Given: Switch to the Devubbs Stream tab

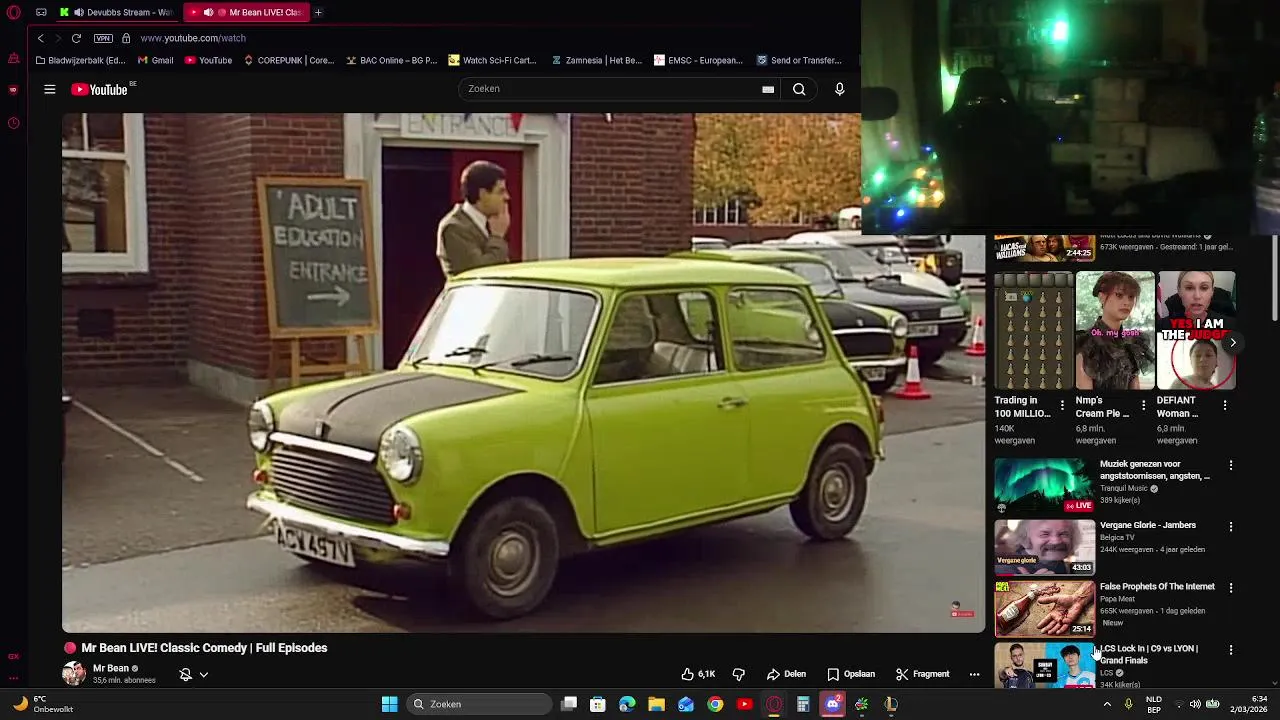Looking at the screenshot, I should point(116,12).
